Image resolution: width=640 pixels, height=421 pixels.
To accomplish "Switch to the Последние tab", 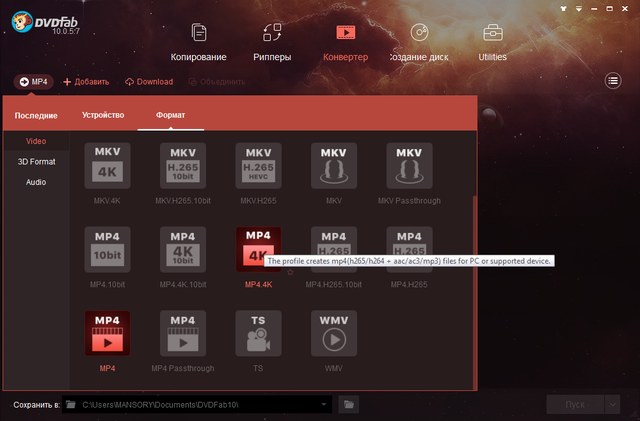I will point(36,116).
